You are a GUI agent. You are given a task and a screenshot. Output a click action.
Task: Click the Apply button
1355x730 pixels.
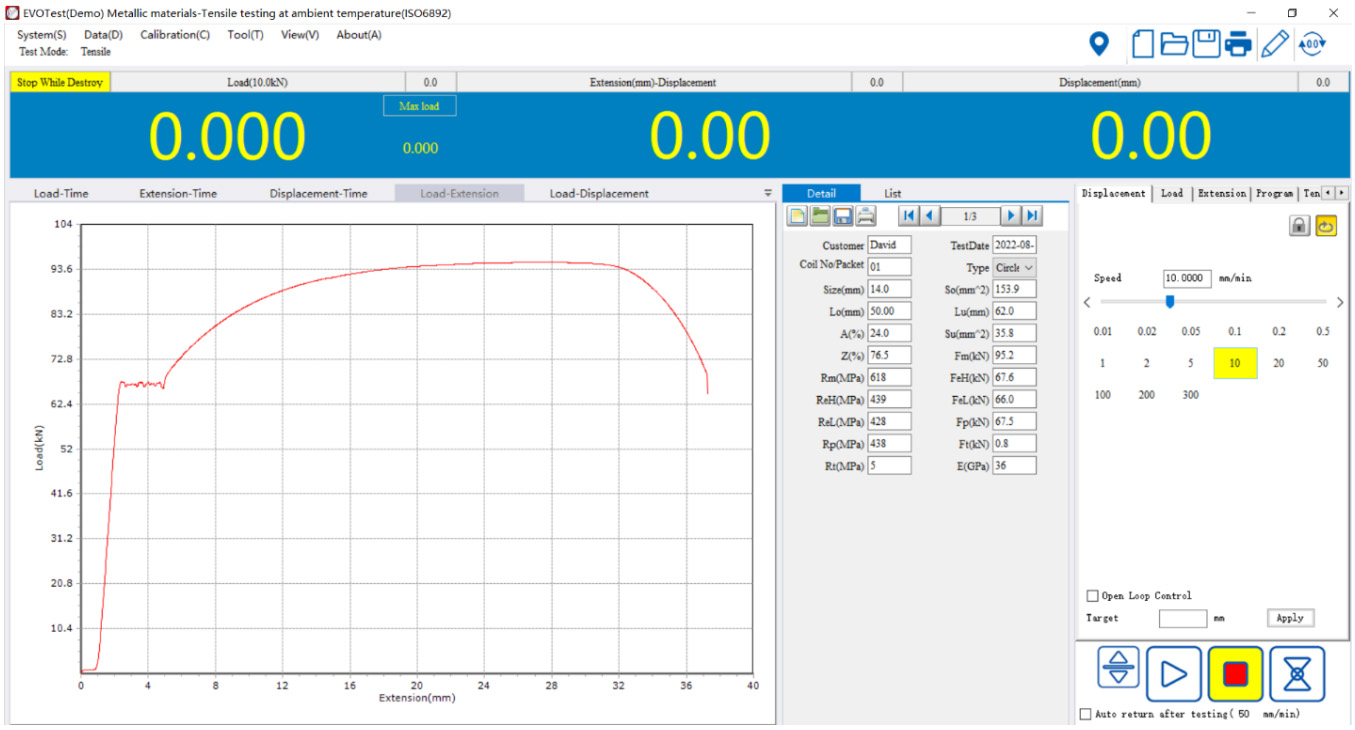1290,618
